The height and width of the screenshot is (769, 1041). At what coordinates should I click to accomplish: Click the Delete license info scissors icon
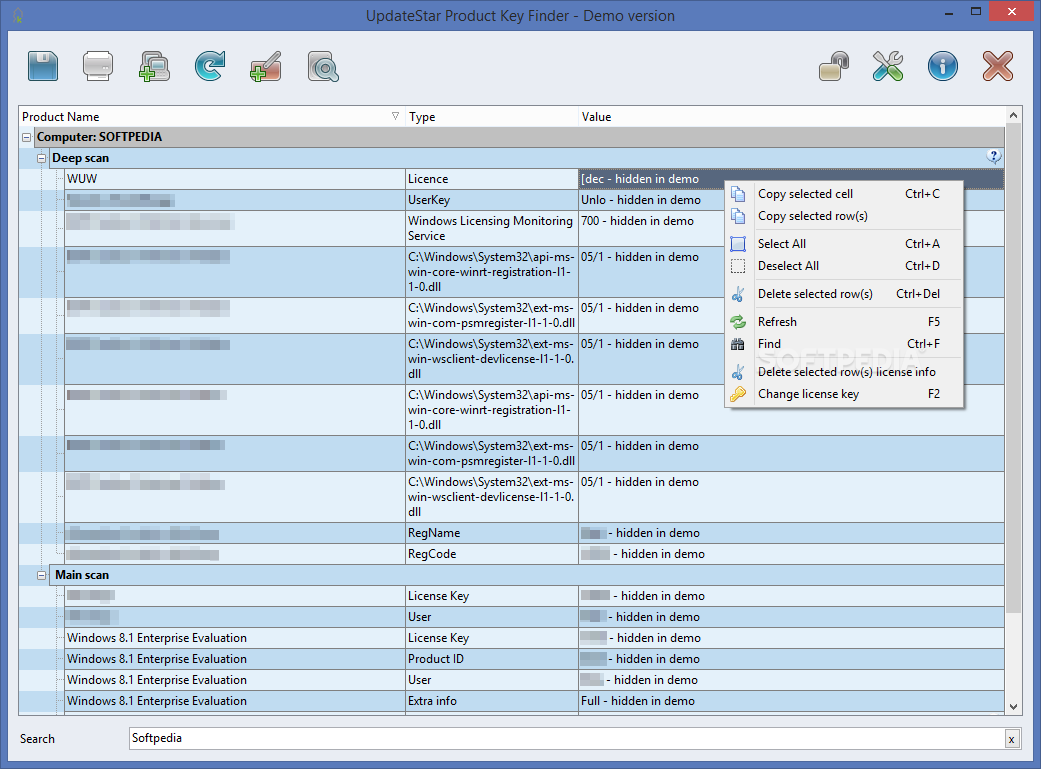click(738, 372)
